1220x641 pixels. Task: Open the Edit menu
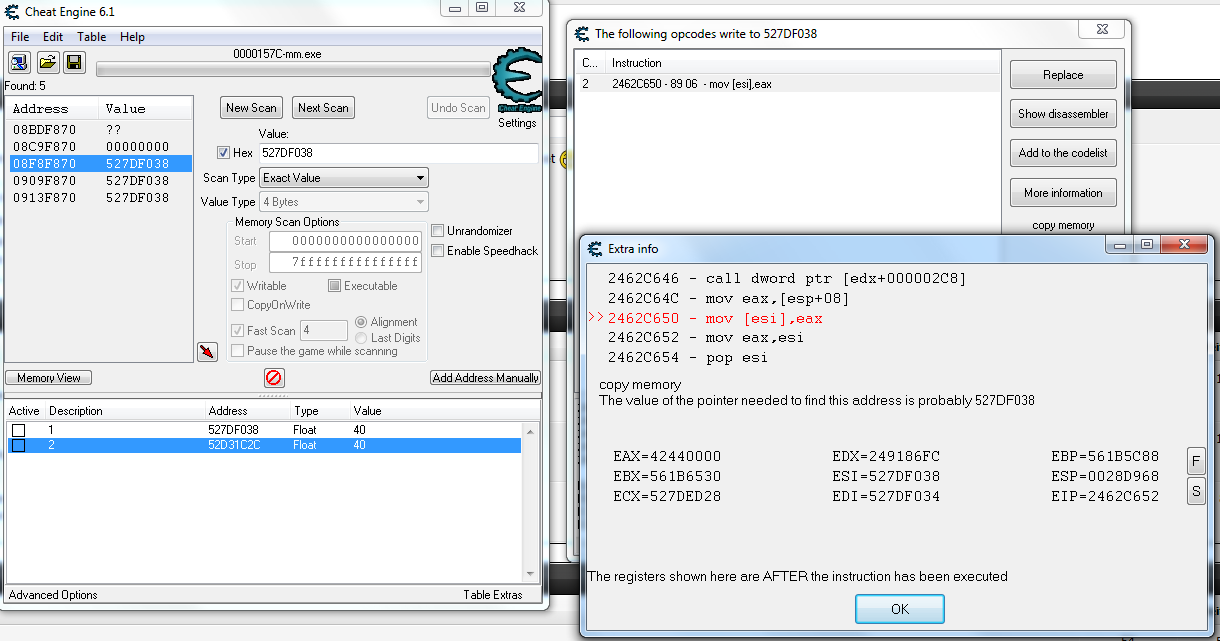[53, 37]
